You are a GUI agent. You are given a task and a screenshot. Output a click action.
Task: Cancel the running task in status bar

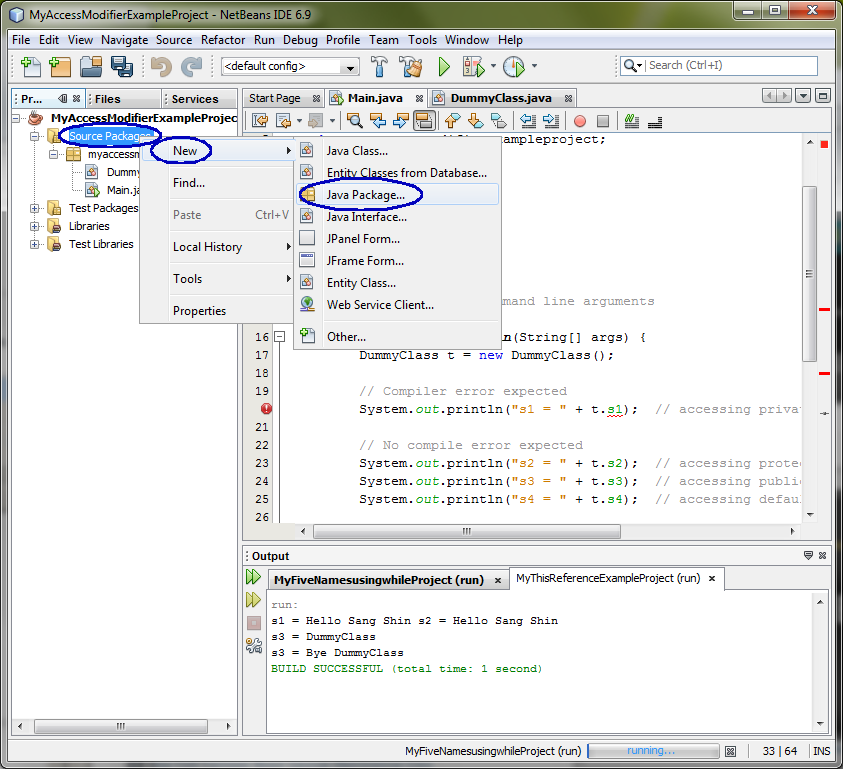tap(730, 751)
